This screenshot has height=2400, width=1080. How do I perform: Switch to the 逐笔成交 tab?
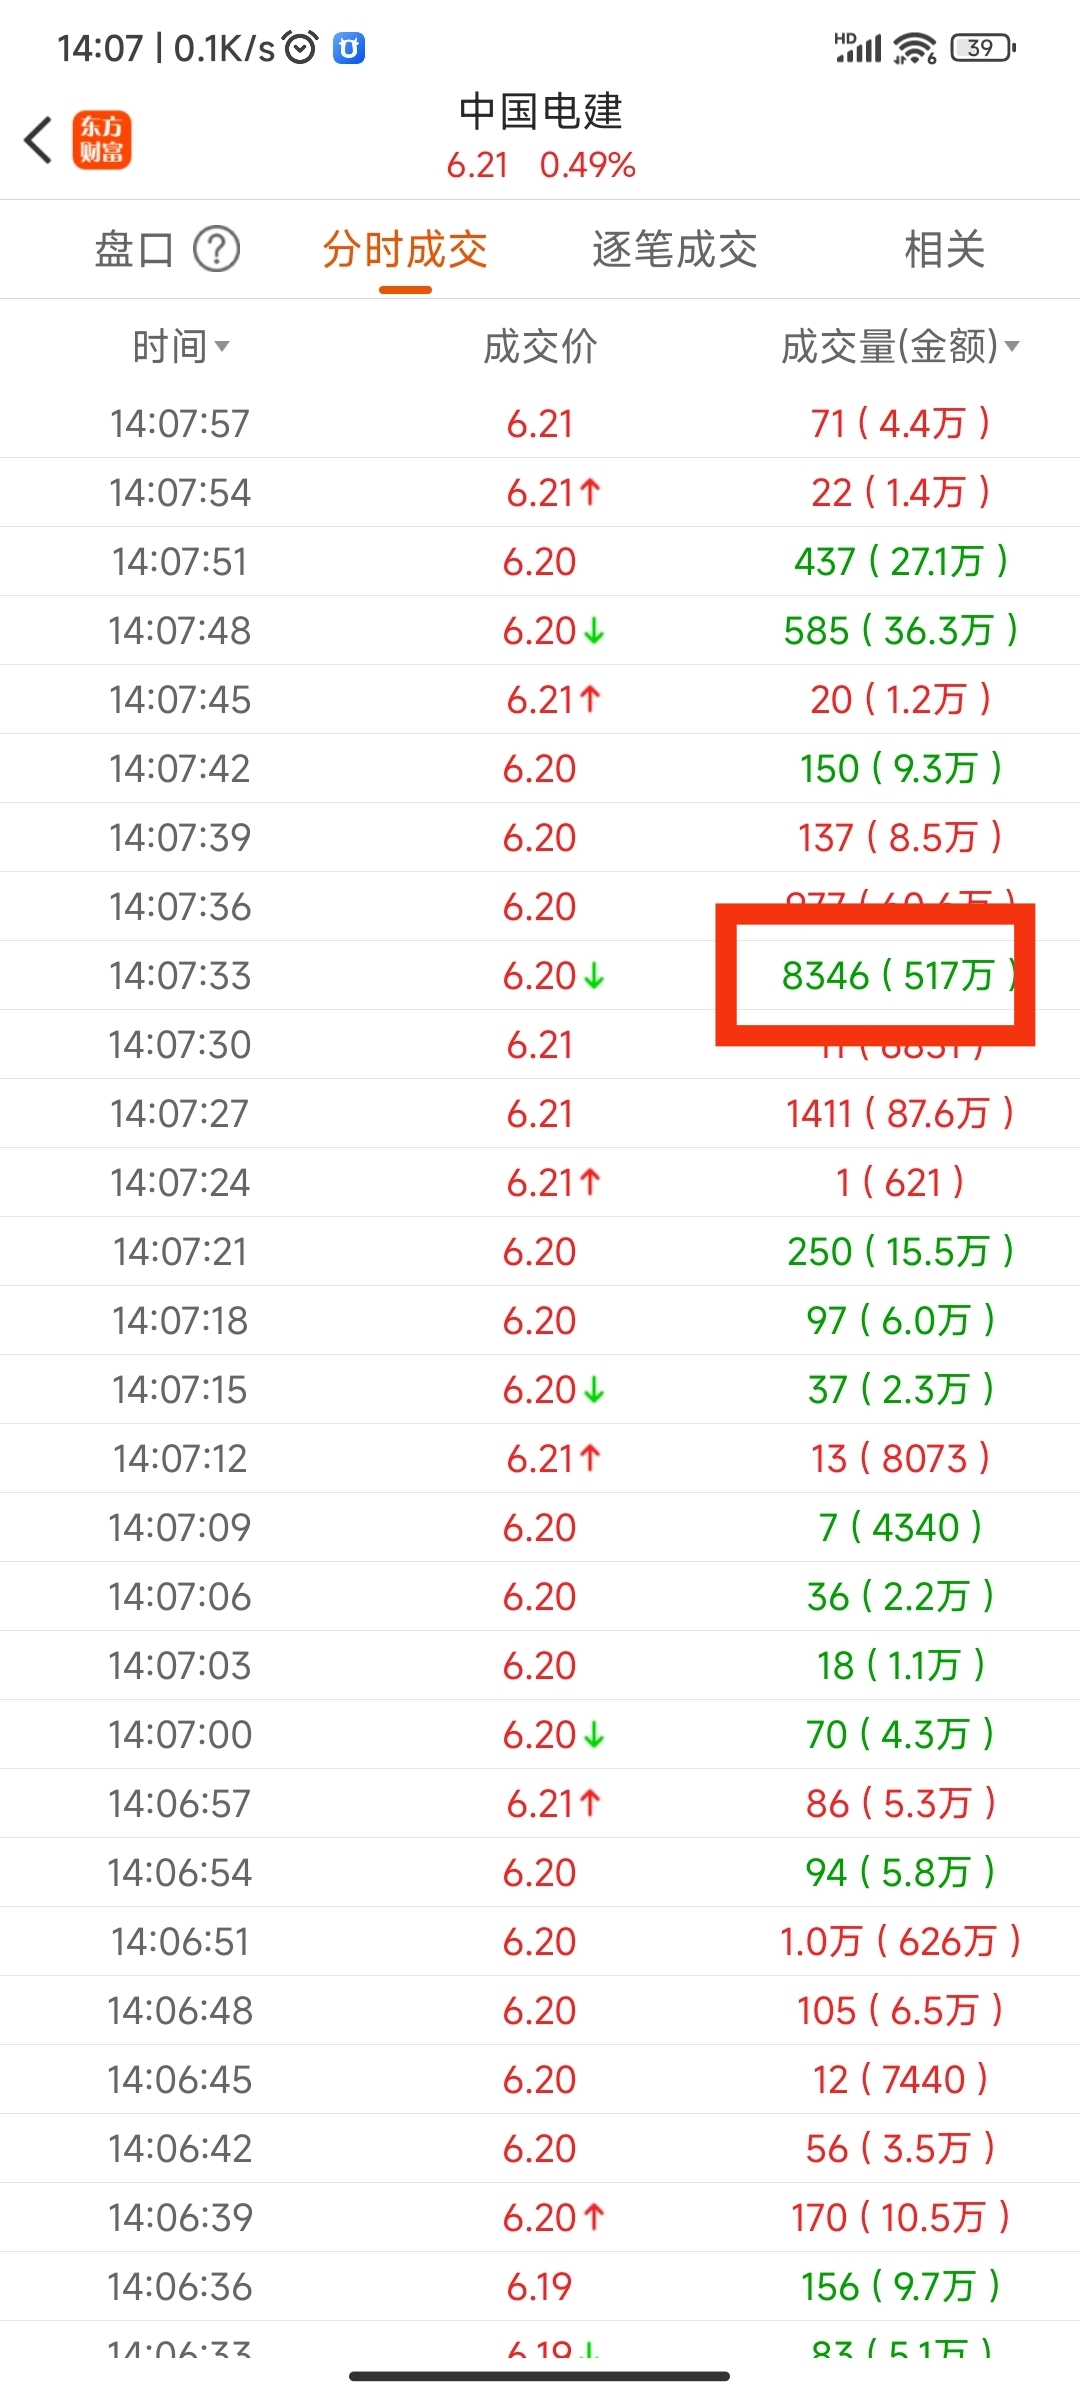pyautogui.click(x=675, y=250)
